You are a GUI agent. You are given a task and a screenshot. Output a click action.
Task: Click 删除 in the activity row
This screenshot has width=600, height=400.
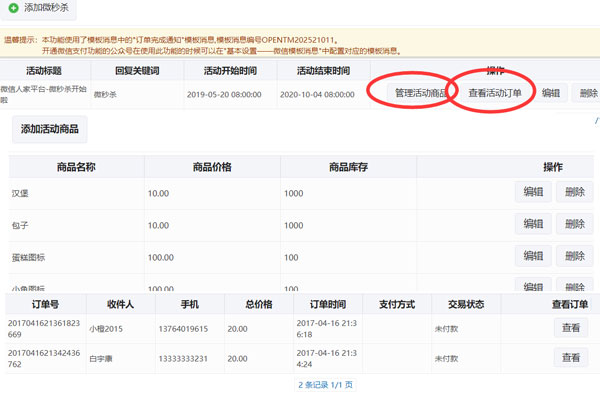pyautogui.click(x=587, y=93)
